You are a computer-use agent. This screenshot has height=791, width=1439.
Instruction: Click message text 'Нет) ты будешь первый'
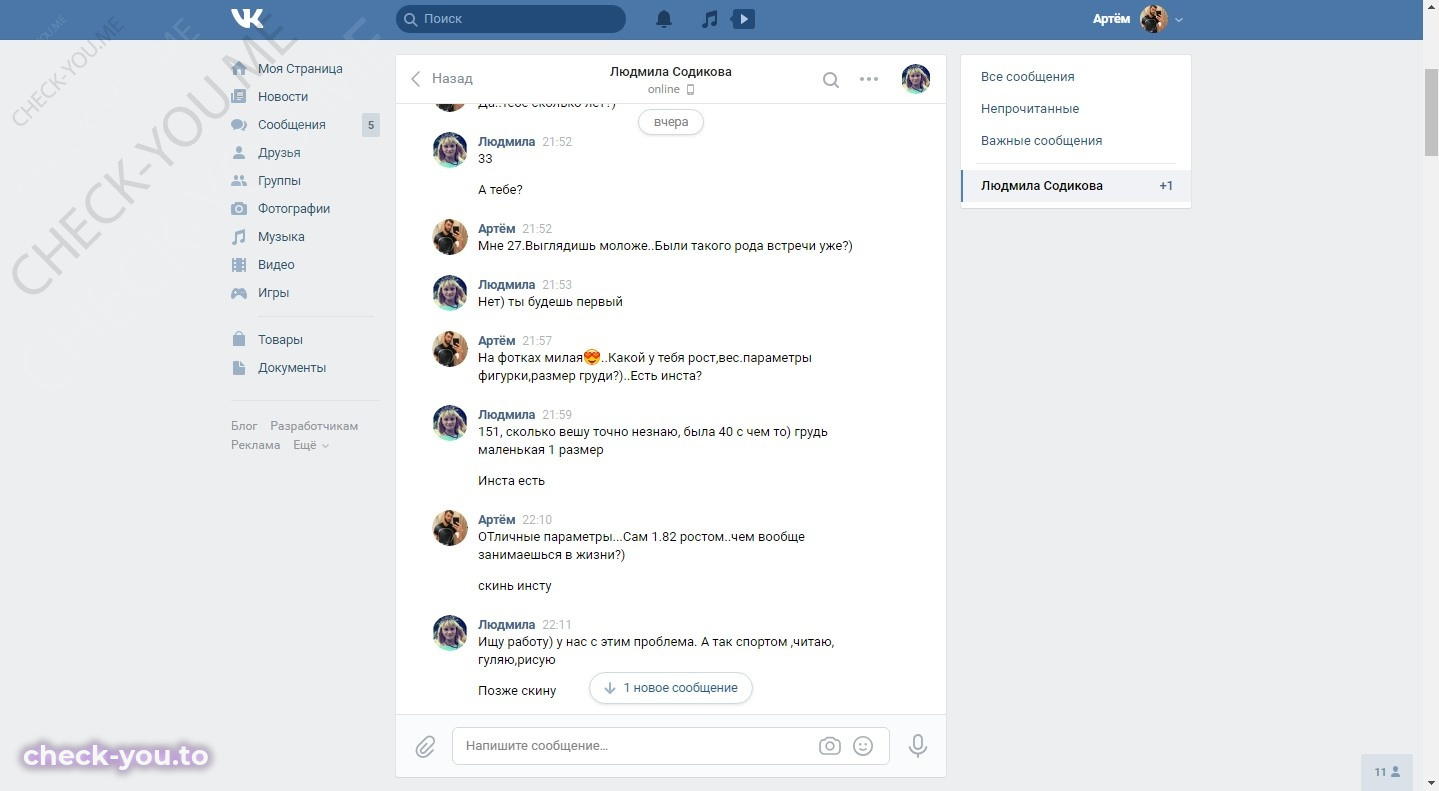tap(550, 302)
